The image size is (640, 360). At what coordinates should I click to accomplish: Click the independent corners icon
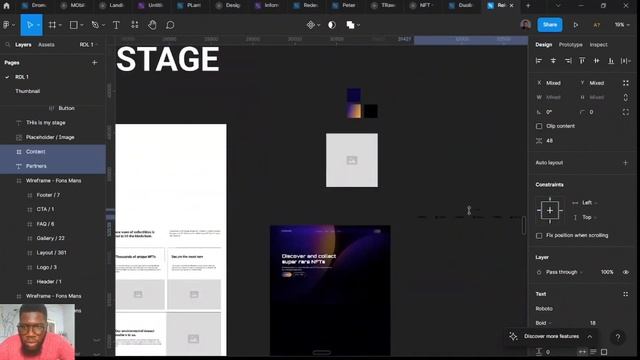[x=626, y=112]
